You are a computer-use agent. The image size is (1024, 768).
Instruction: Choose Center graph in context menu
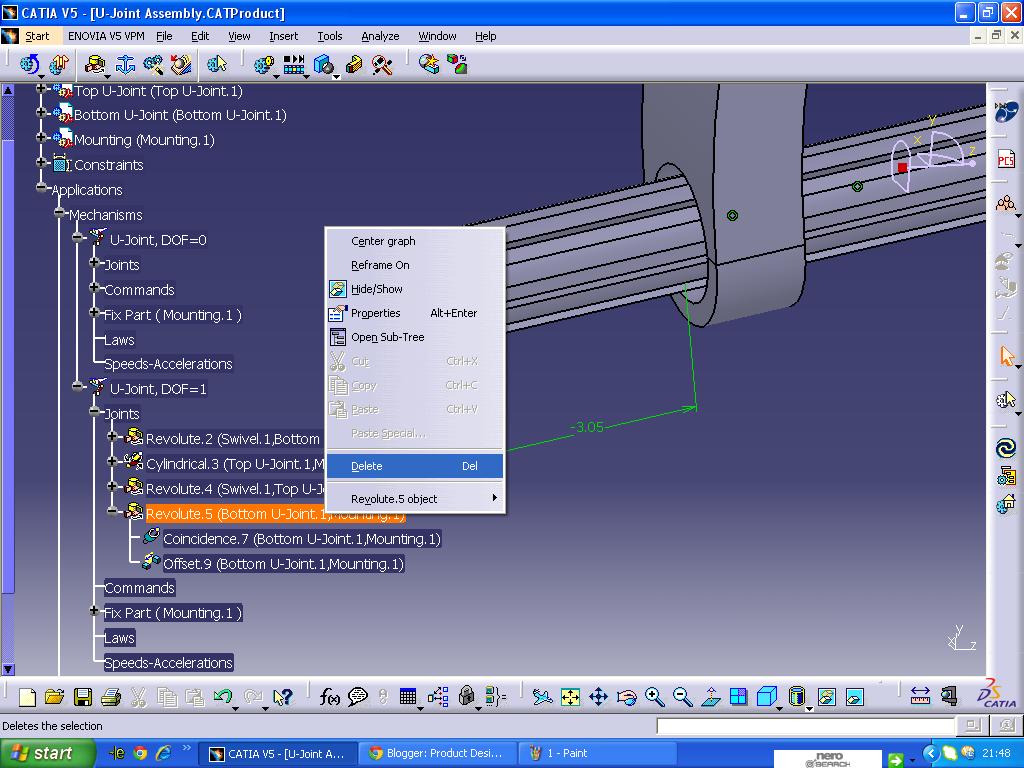click(x=415, y=241)
